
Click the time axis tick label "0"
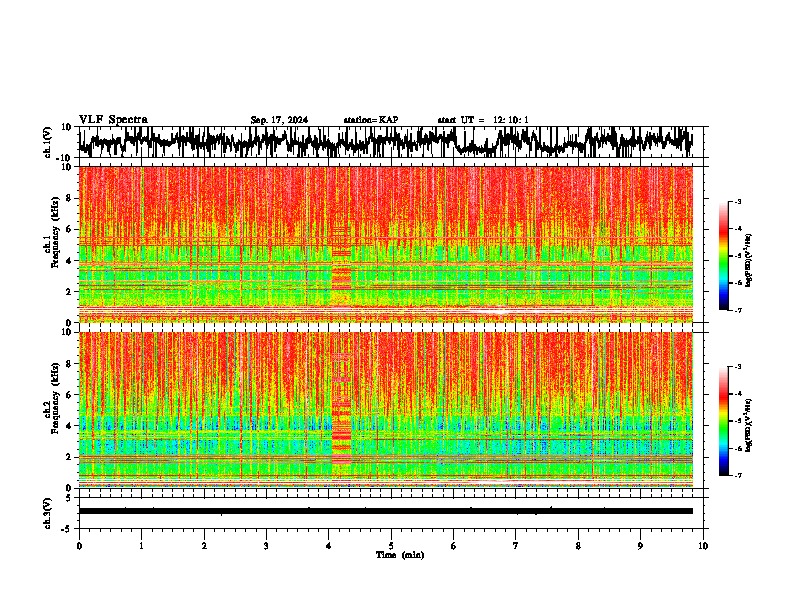click(x=79, y=546)
